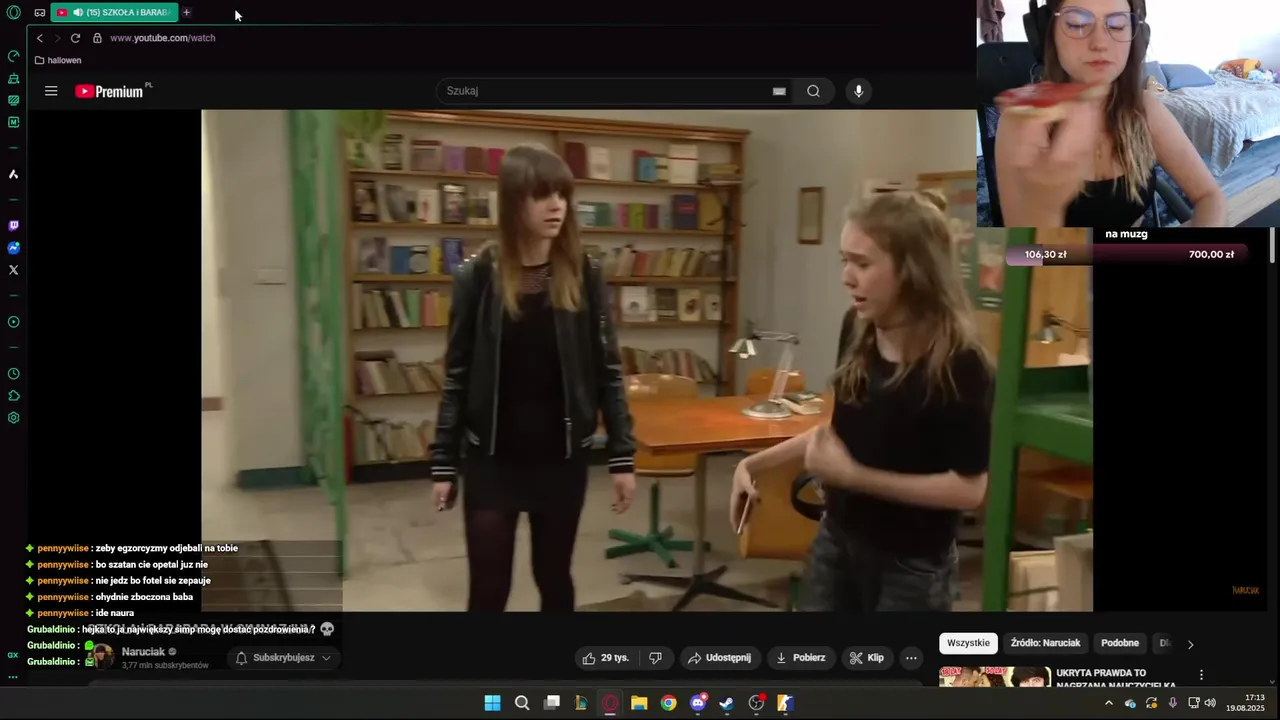Viewport: 1280px width, 720px height.
Task: Open the Windows Start menu
Action: coord(492,703)
